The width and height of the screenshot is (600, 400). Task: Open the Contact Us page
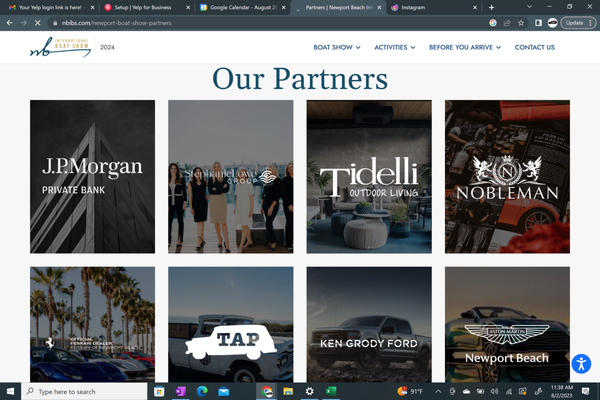pos(535,47)
